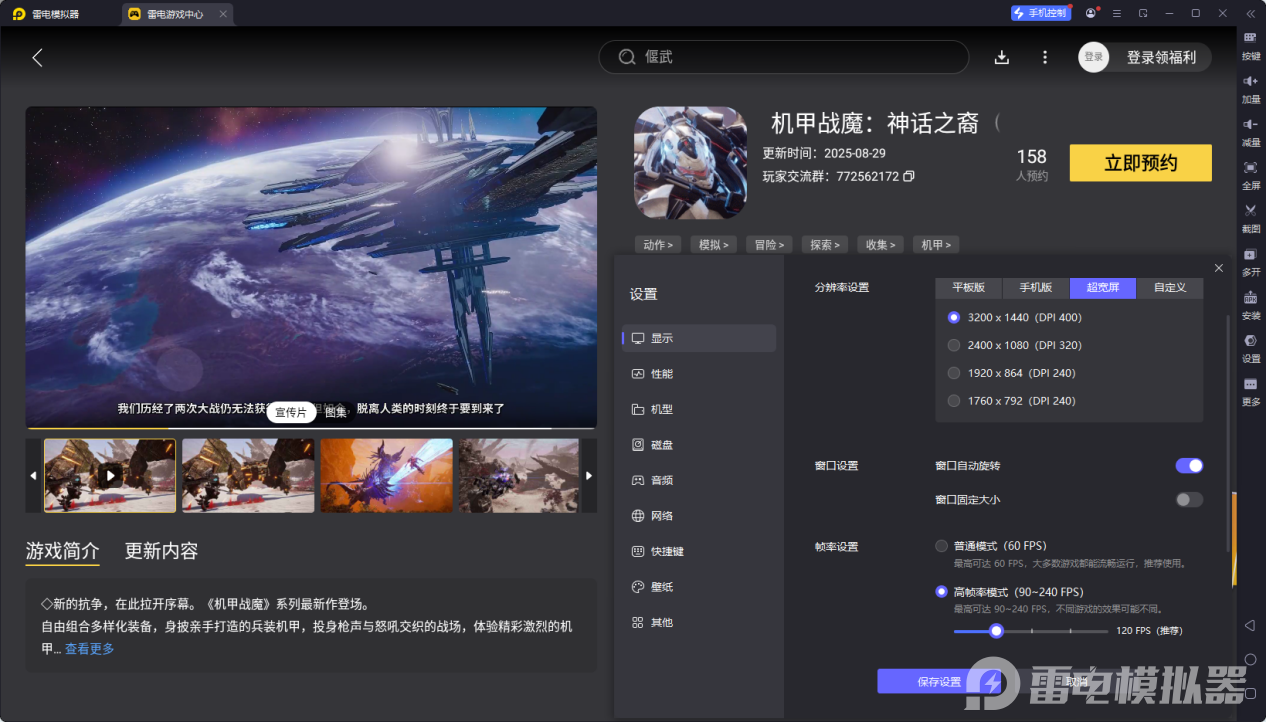Click the volume up (加量) icon

[x=1250, y=81]
